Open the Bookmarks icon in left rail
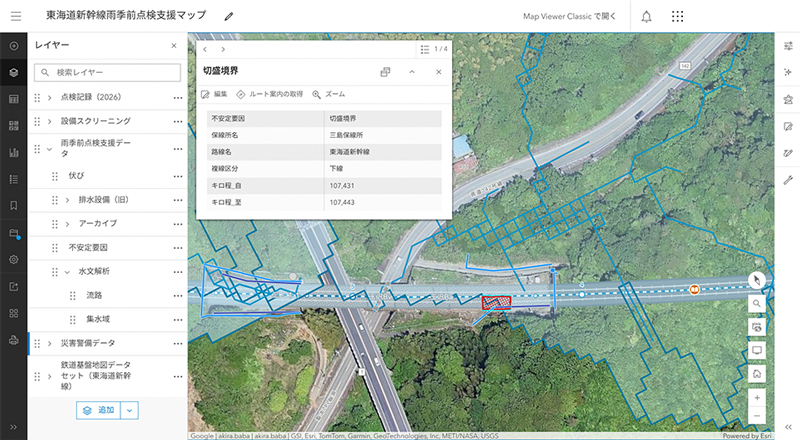Viewport: 800px width, 440px height. (x=14, y=206)
